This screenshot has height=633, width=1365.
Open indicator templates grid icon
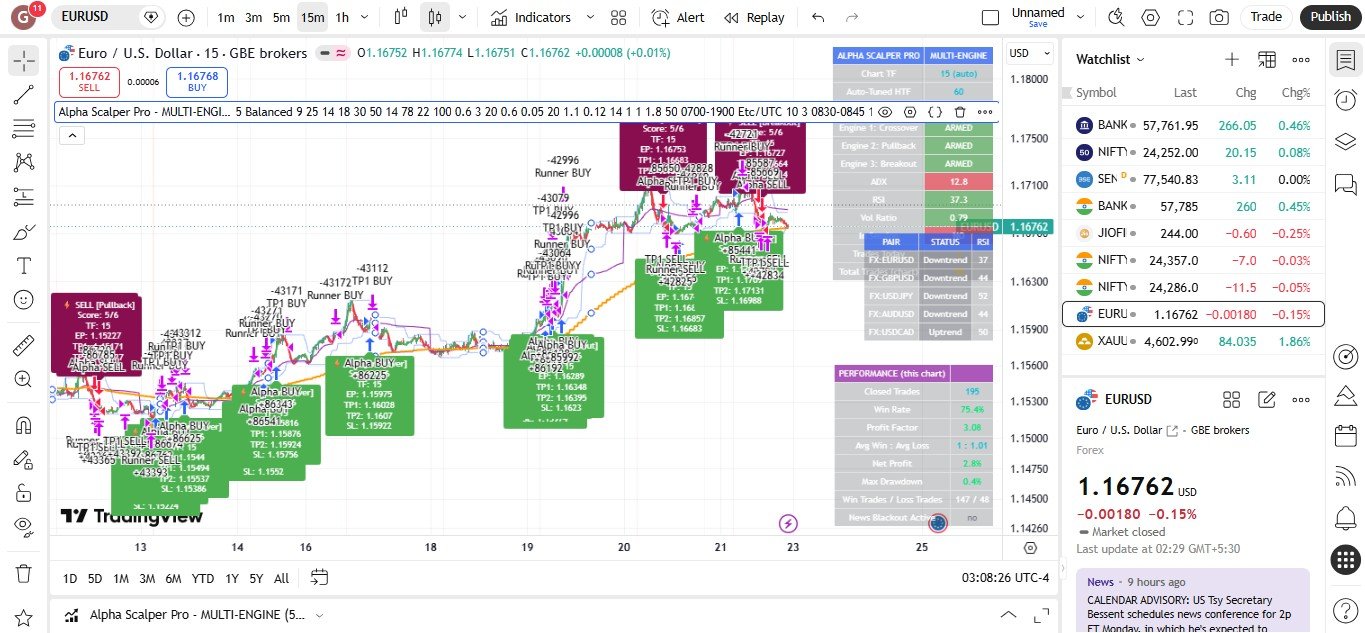tap(619, 17)
